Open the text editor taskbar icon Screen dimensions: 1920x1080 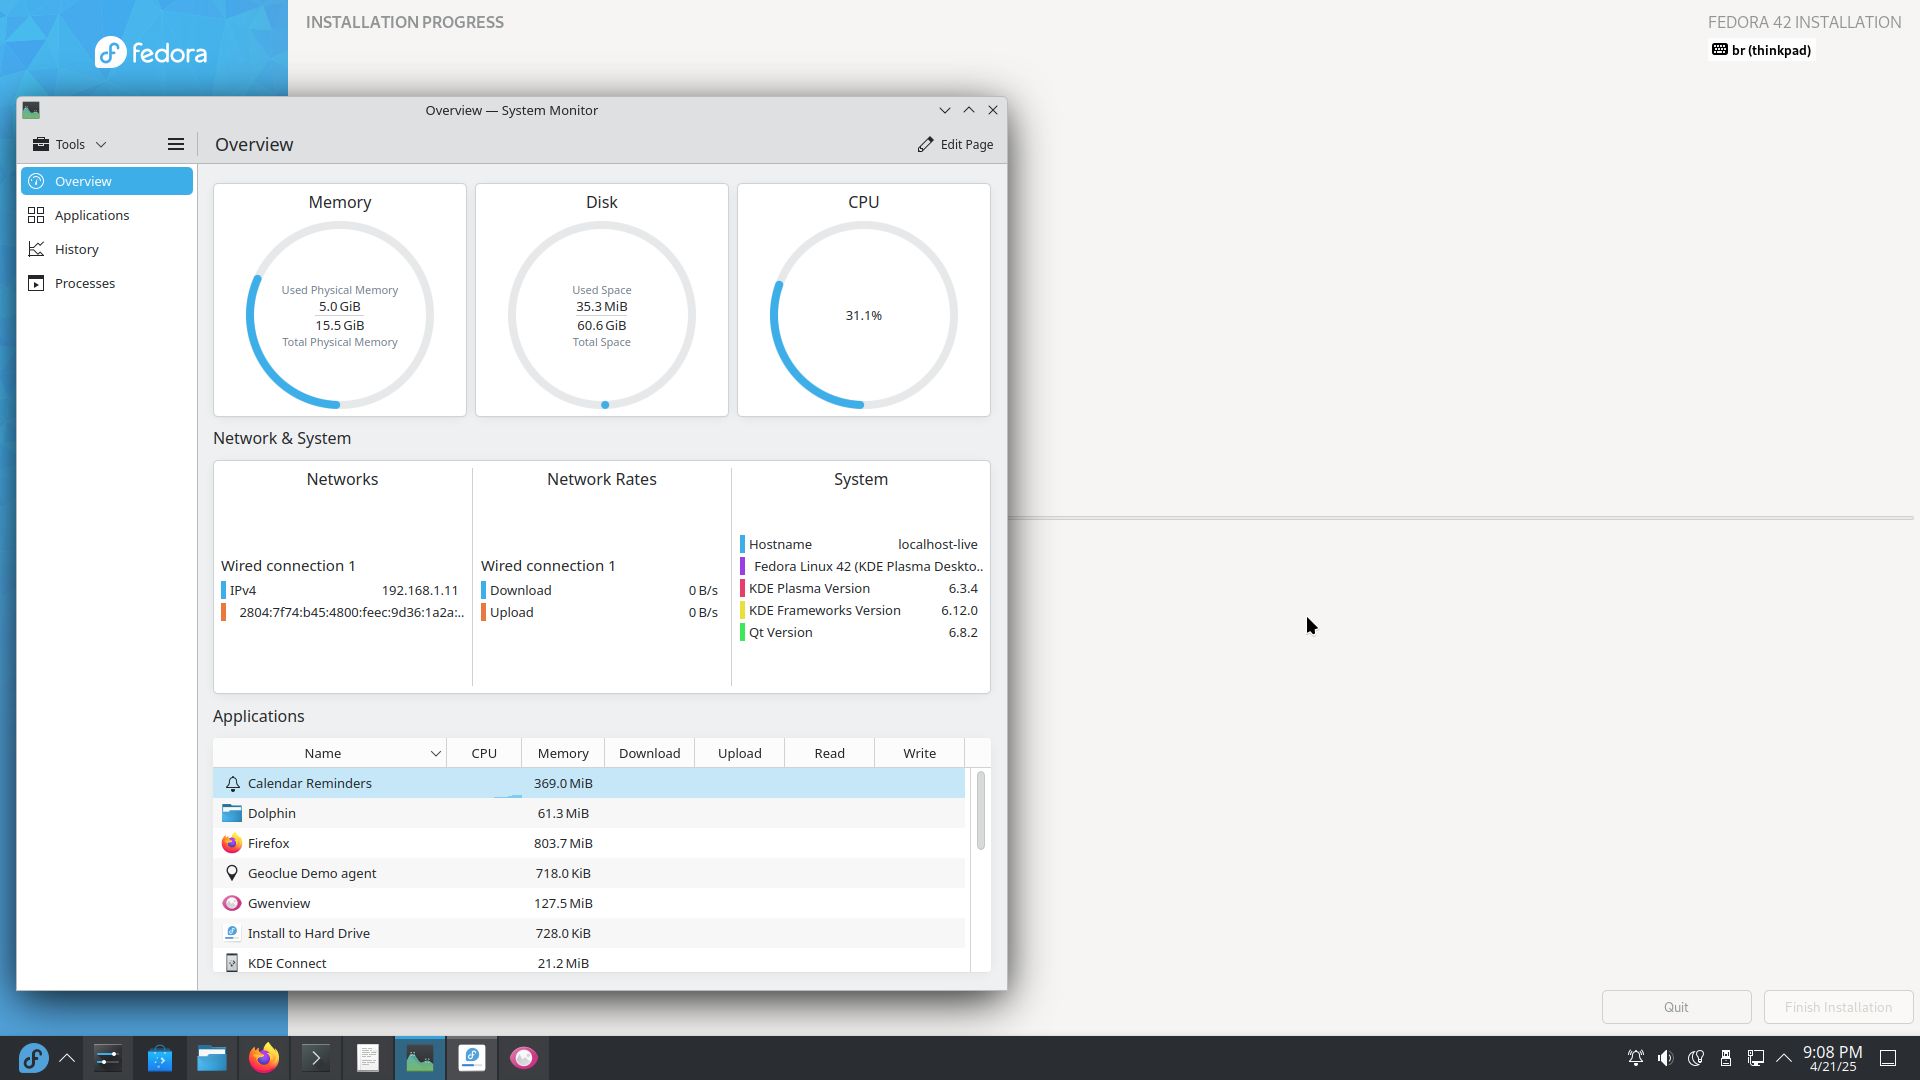coord(368,1058)
